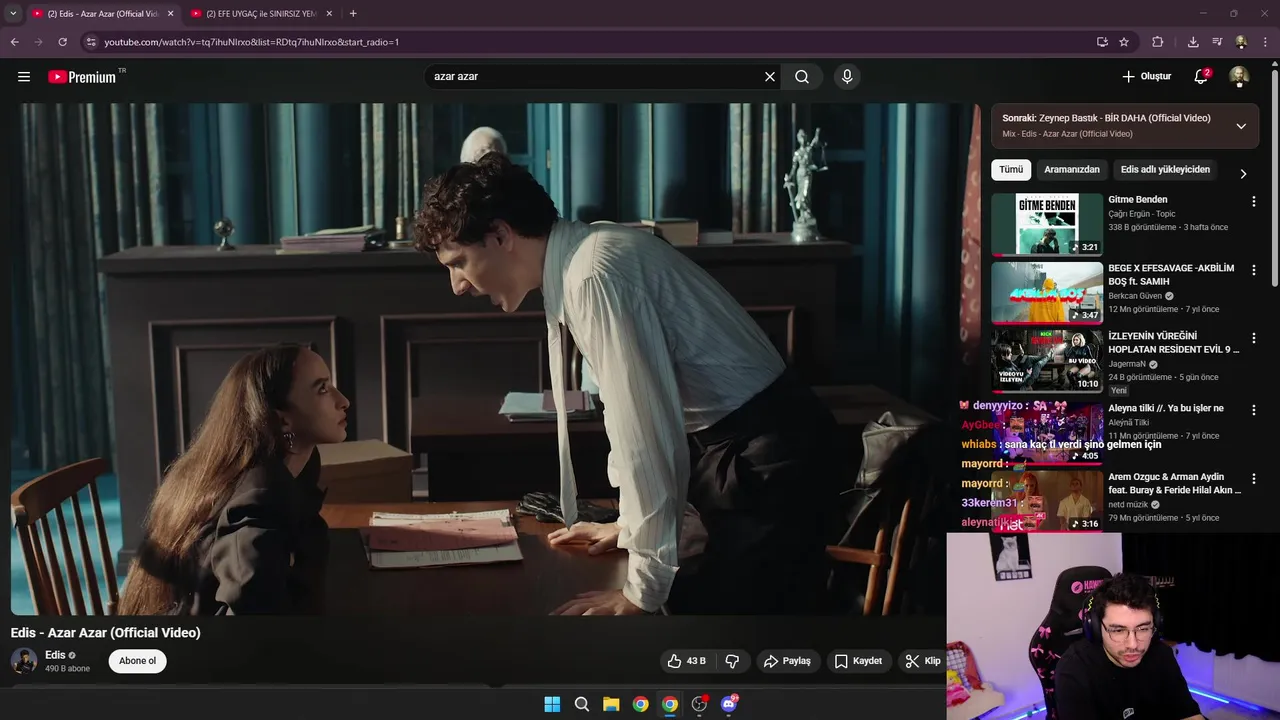Viewport: 1280px width, 720px height.
Task: Switch to Edis - Azar Azar tab
Action: pos(100,14)
